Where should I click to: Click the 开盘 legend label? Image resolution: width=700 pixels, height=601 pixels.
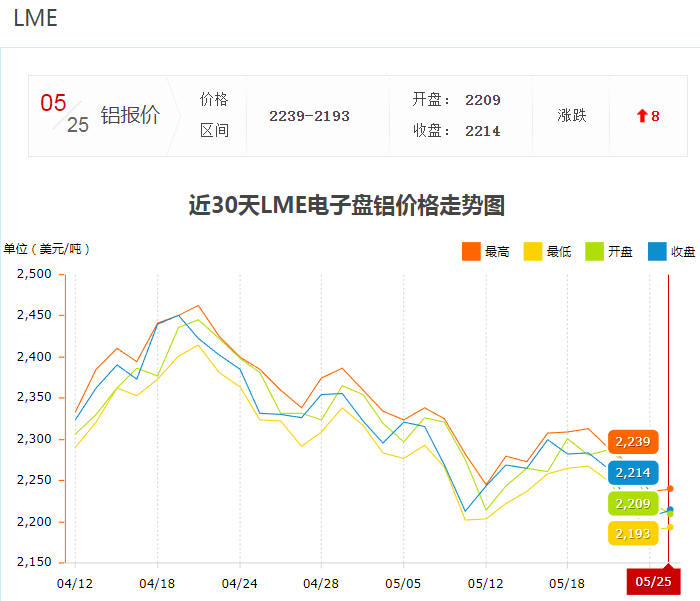coord(620,252)
